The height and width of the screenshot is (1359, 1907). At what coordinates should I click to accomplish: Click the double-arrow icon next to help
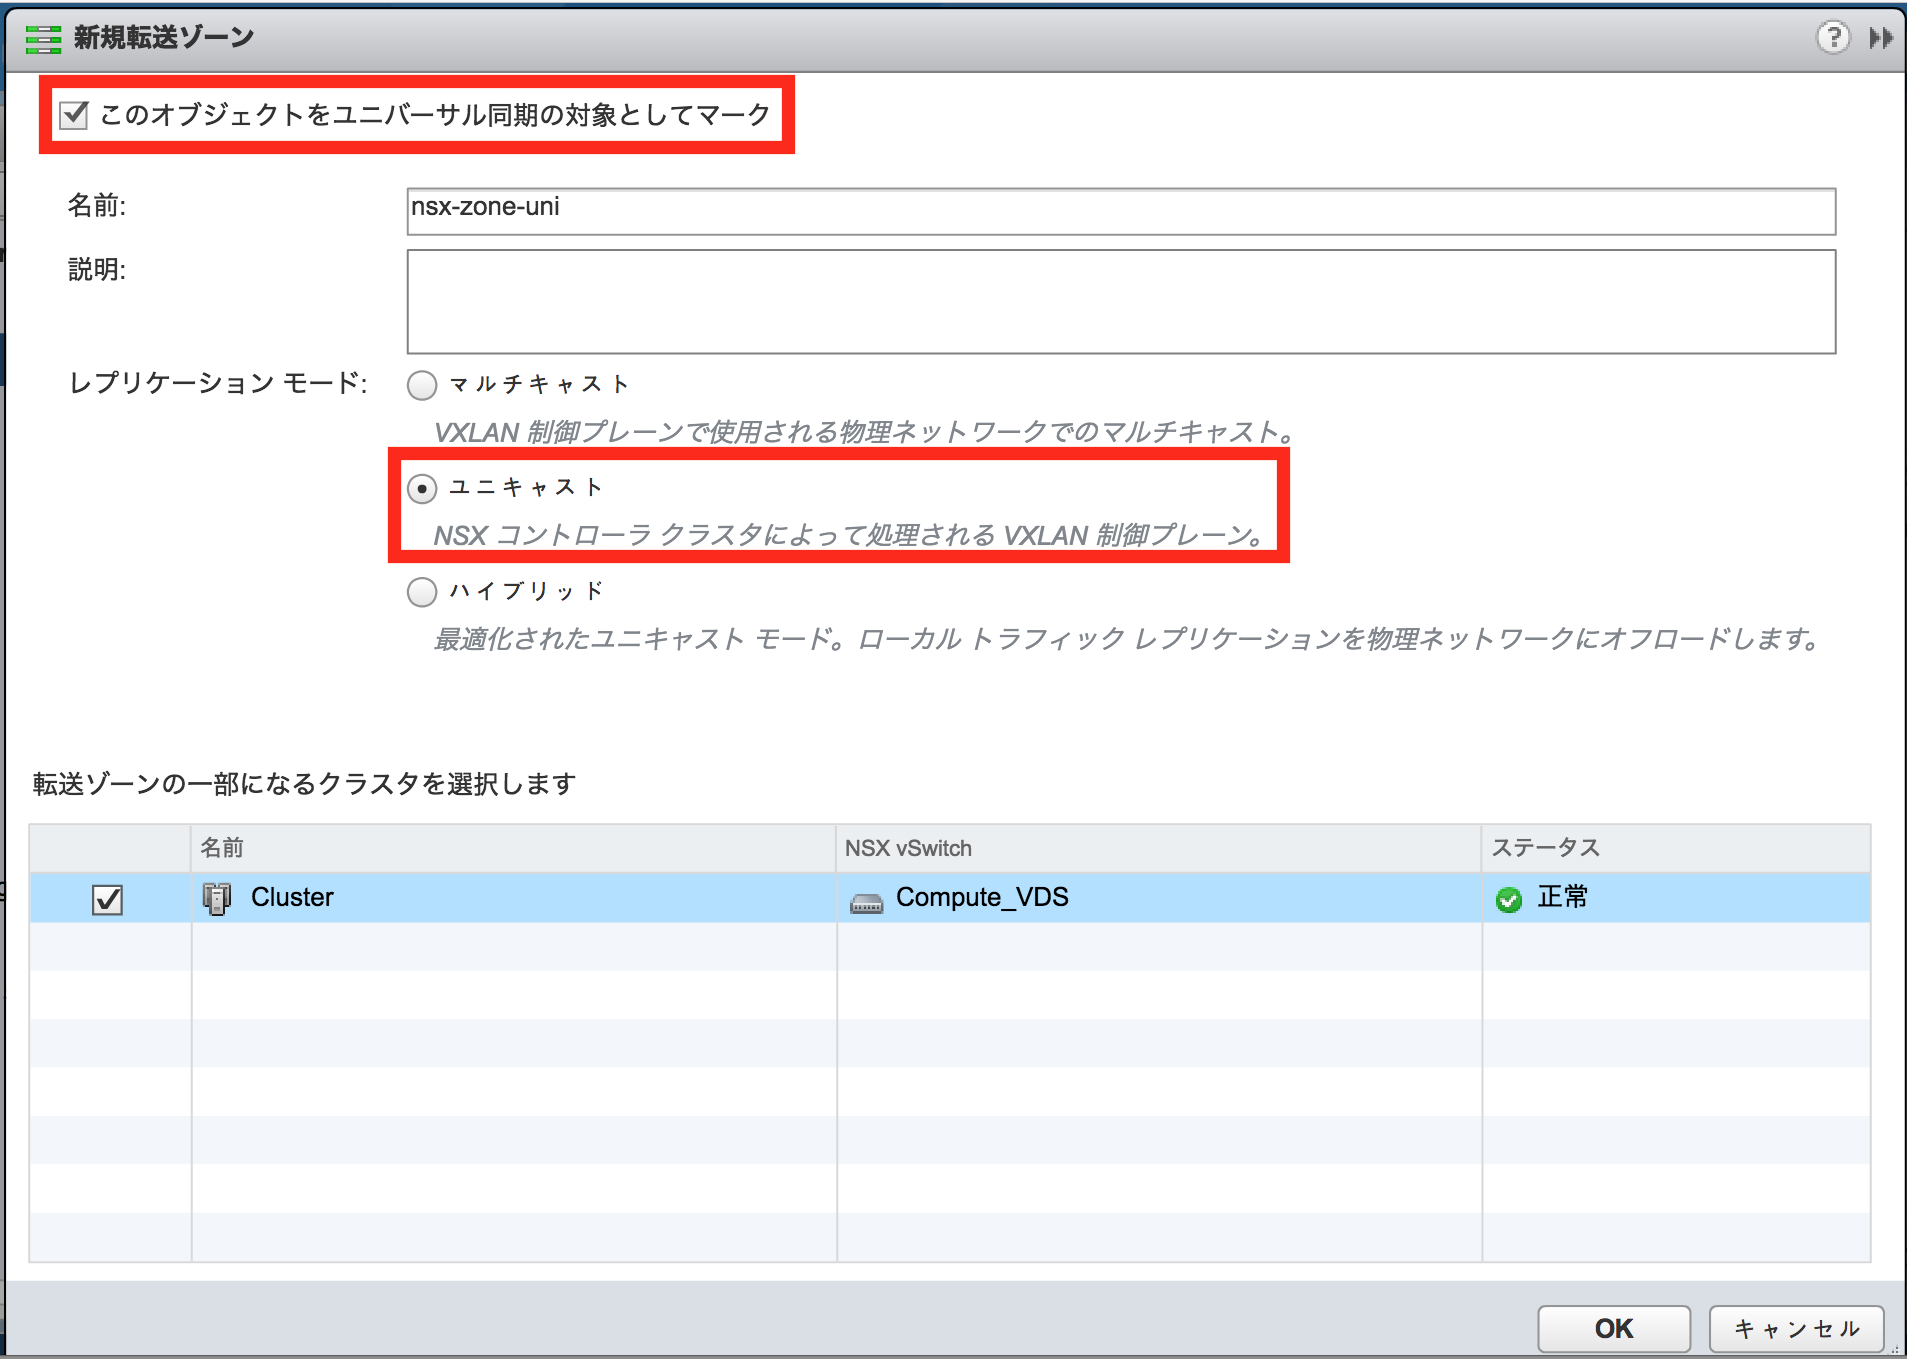coord(1878,37)
